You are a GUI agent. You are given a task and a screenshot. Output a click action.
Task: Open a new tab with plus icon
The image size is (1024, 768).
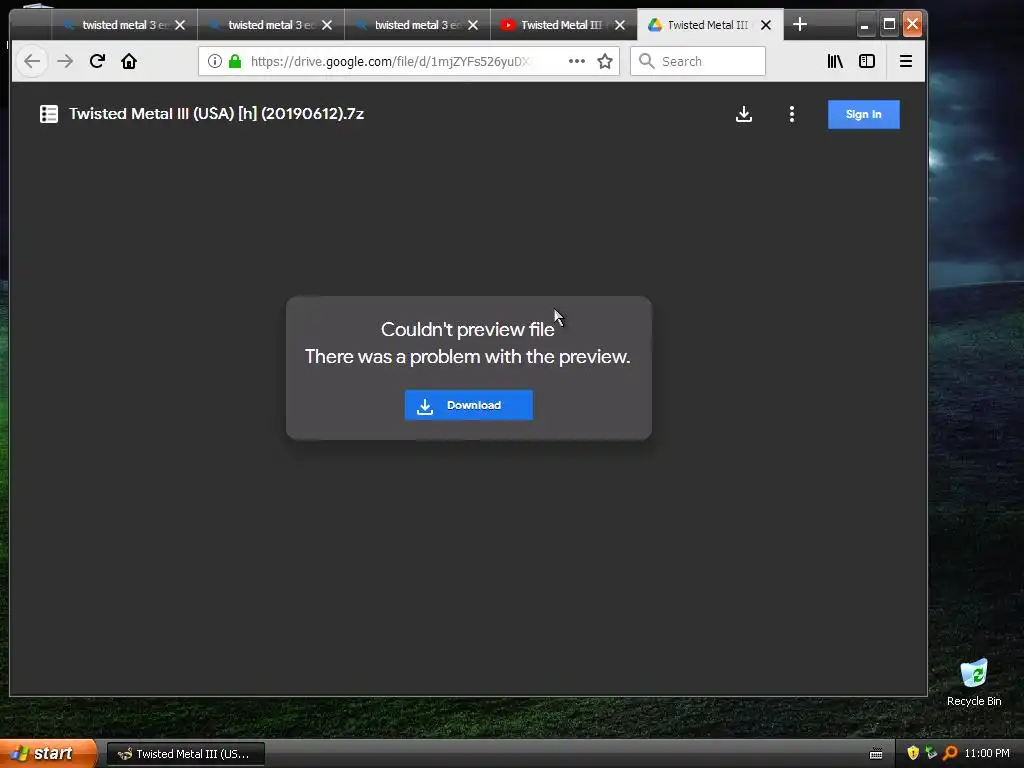[799, 25]
